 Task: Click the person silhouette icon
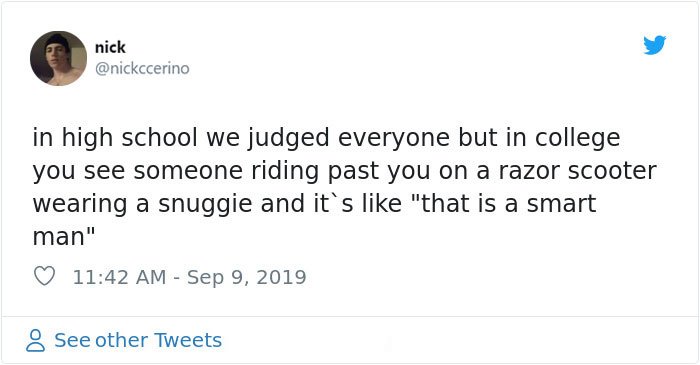pyautogui.click(x=35, y=340)
